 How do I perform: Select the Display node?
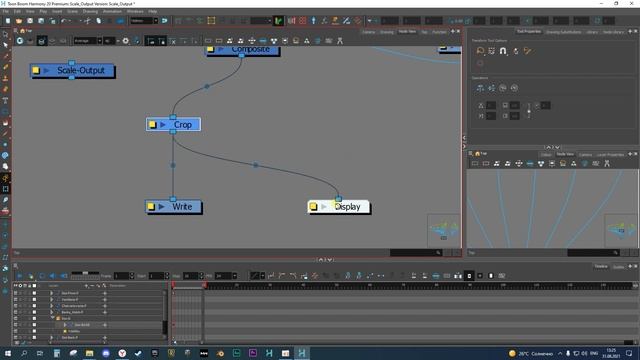339,207
